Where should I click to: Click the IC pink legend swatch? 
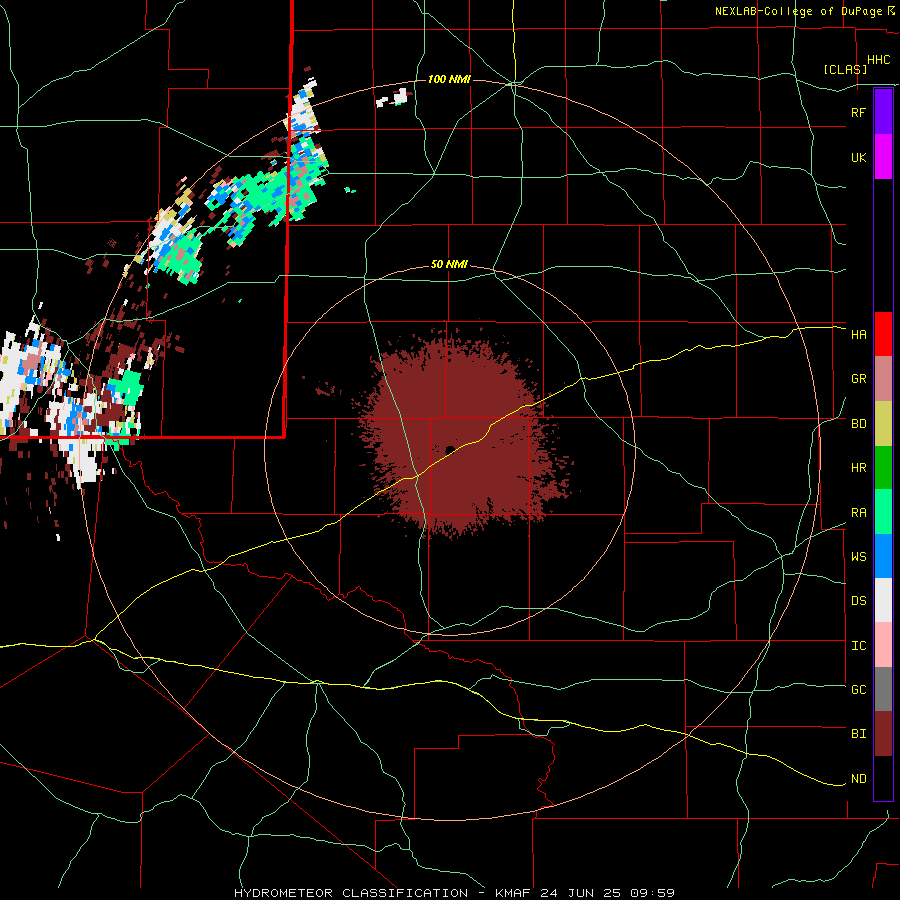point(883,645)
